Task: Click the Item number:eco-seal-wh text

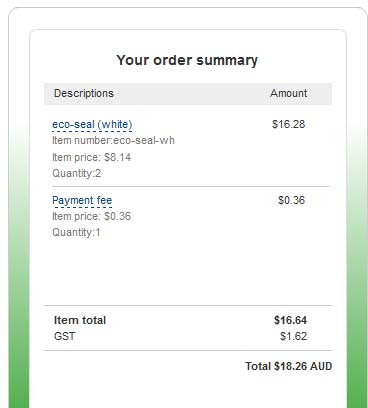Action: click(113, 140)
